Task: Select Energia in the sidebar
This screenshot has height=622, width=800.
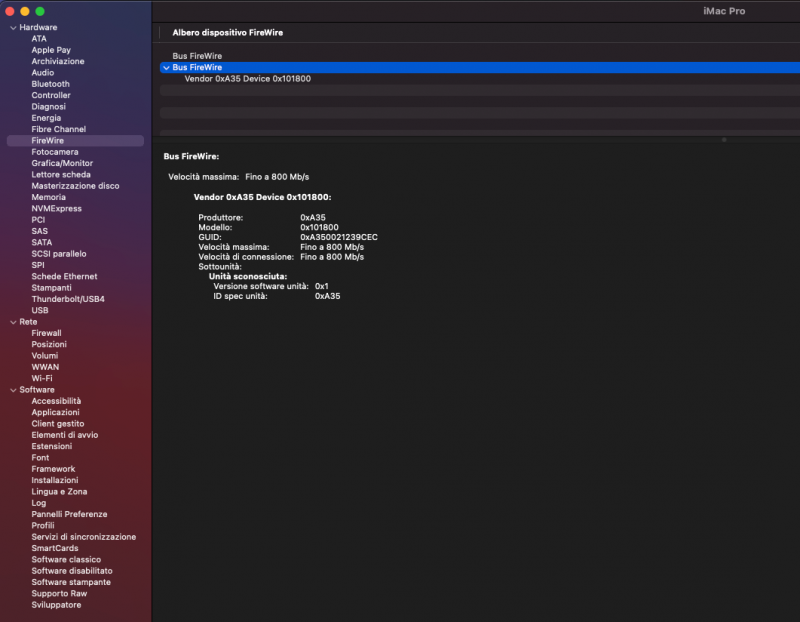Action: tap(46, 118)
